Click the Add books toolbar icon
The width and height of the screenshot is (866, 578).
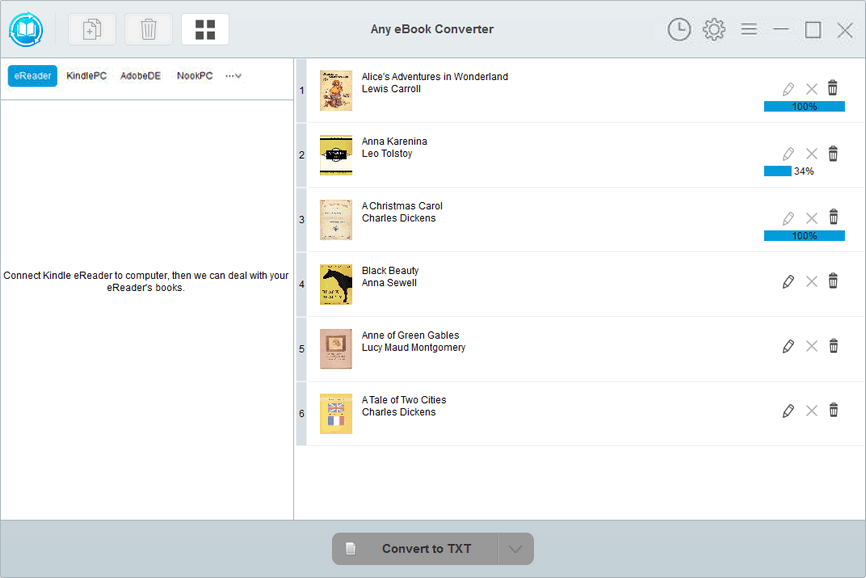pyautogui.click(x=92, y=29)
